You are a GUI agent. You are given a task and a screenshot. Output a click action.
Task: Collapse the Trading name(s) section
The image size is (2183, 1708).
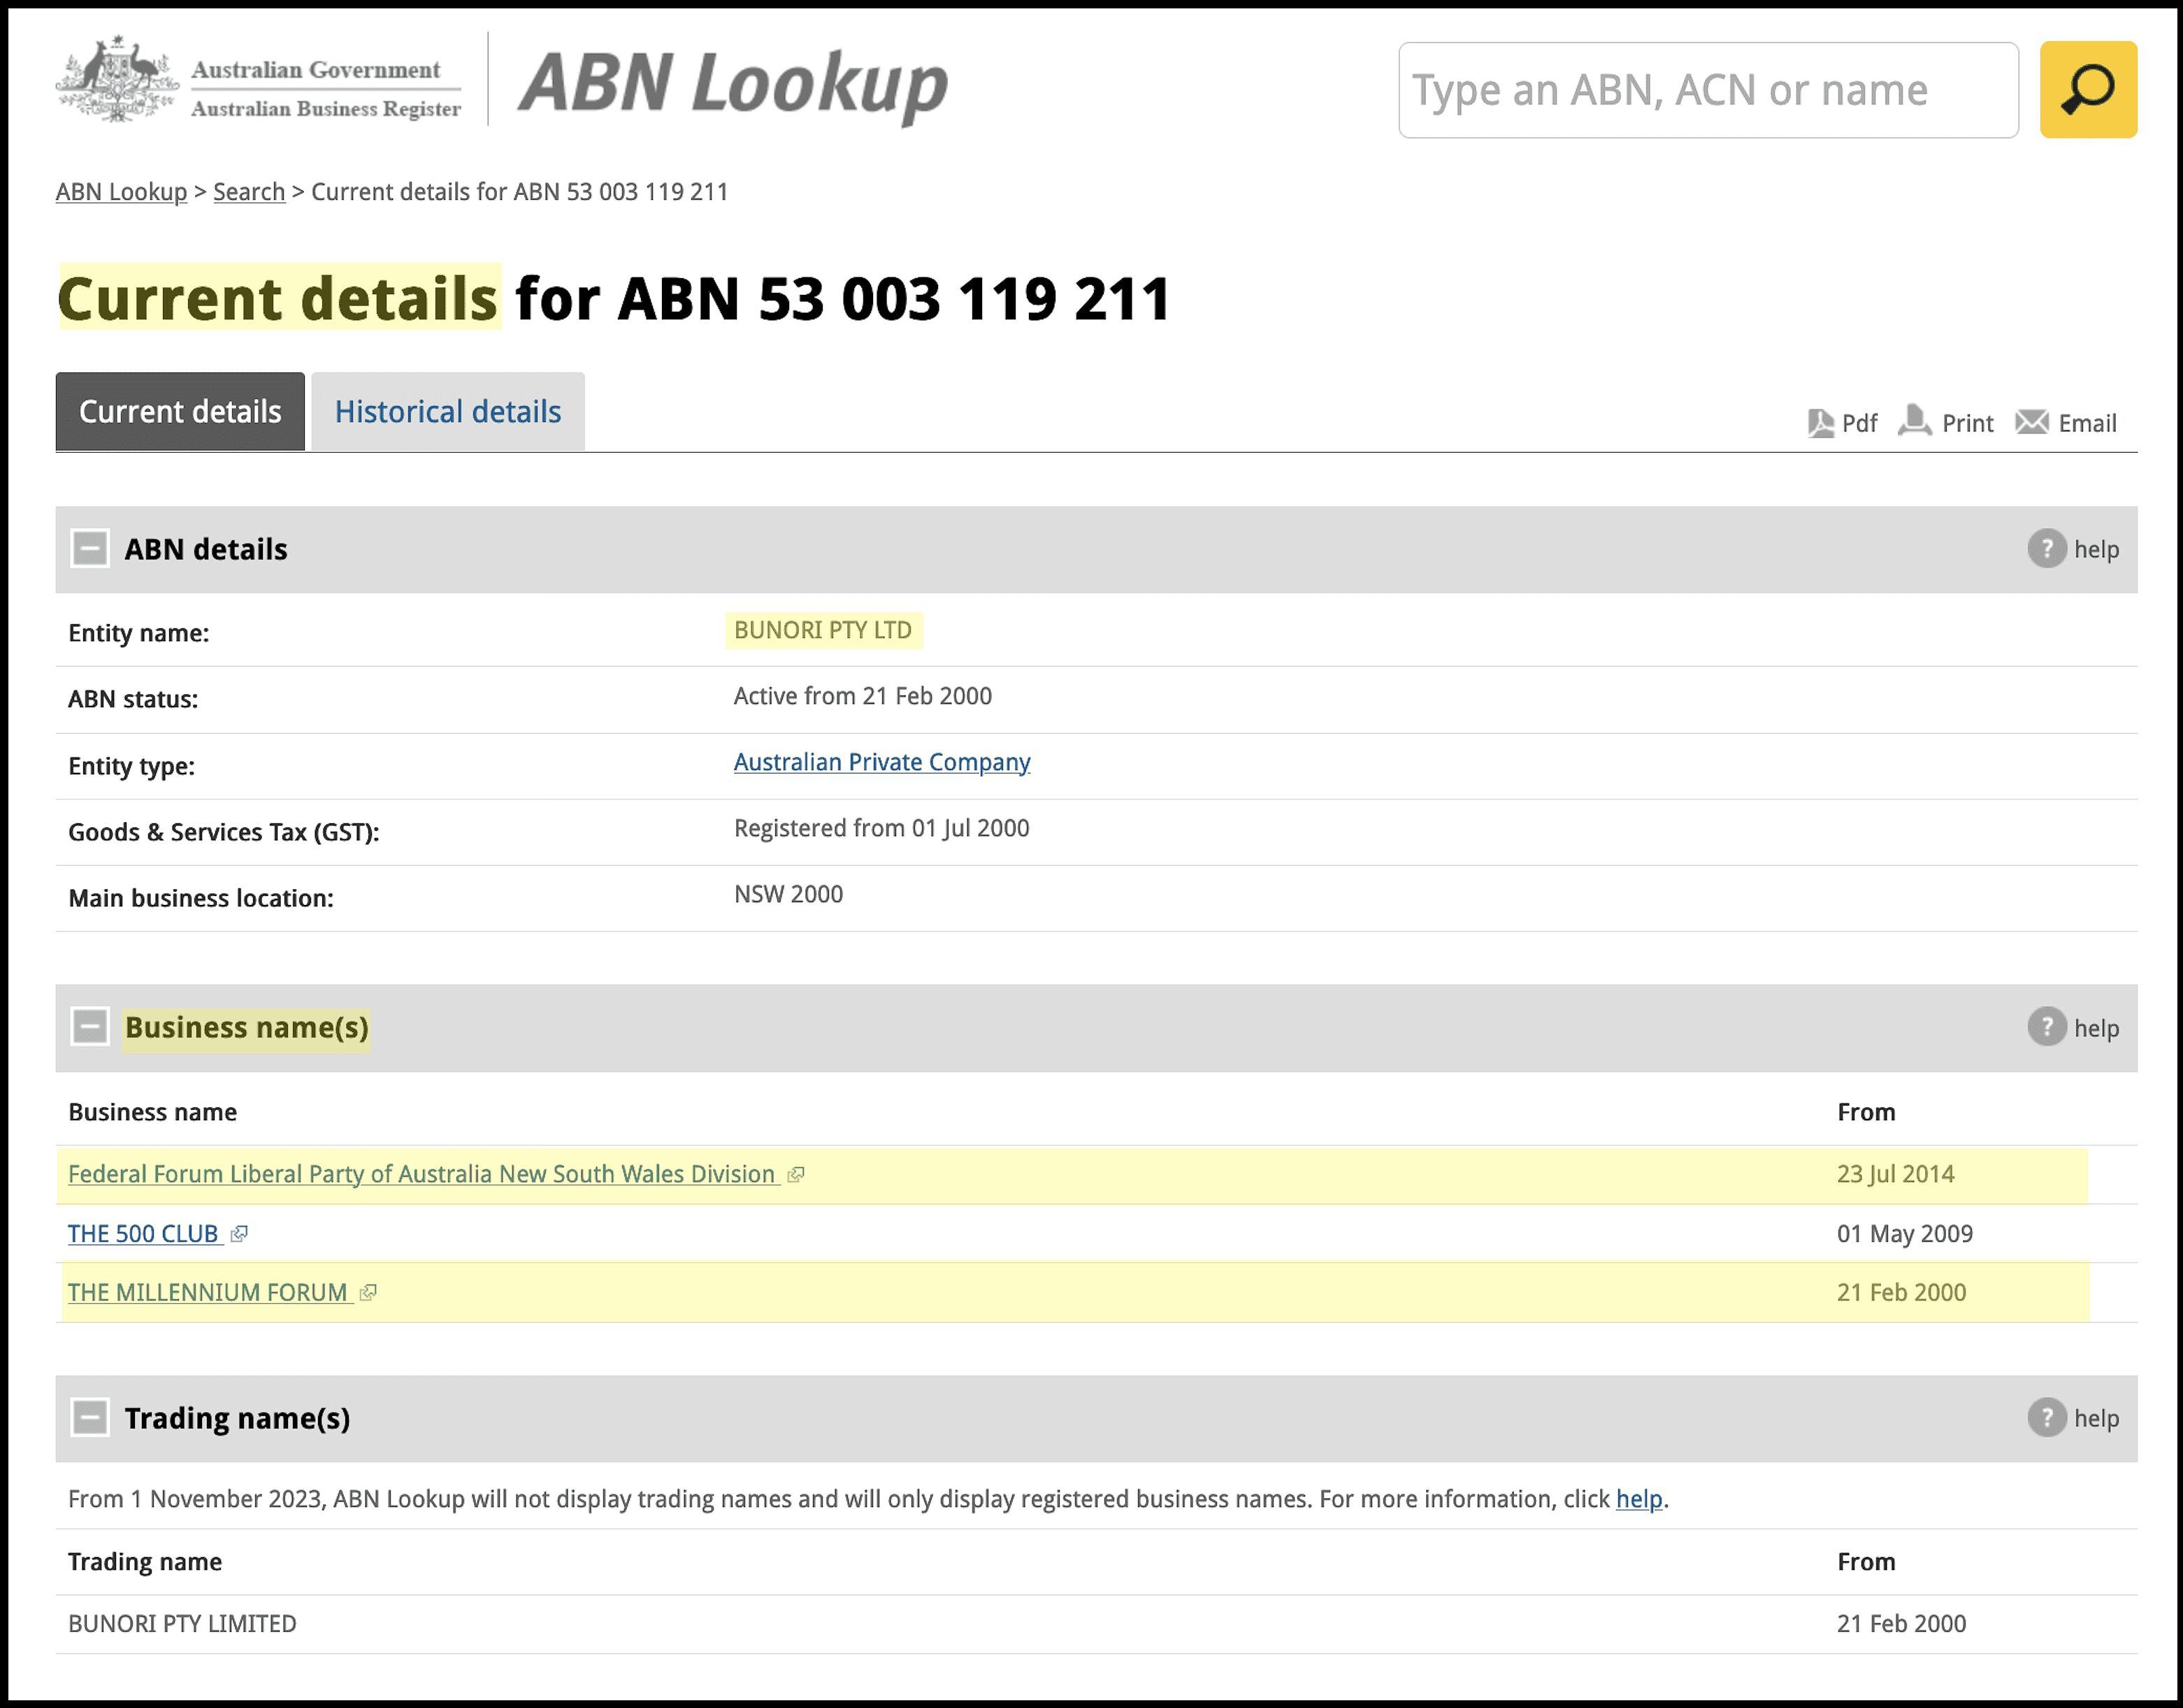[90, 1417]
